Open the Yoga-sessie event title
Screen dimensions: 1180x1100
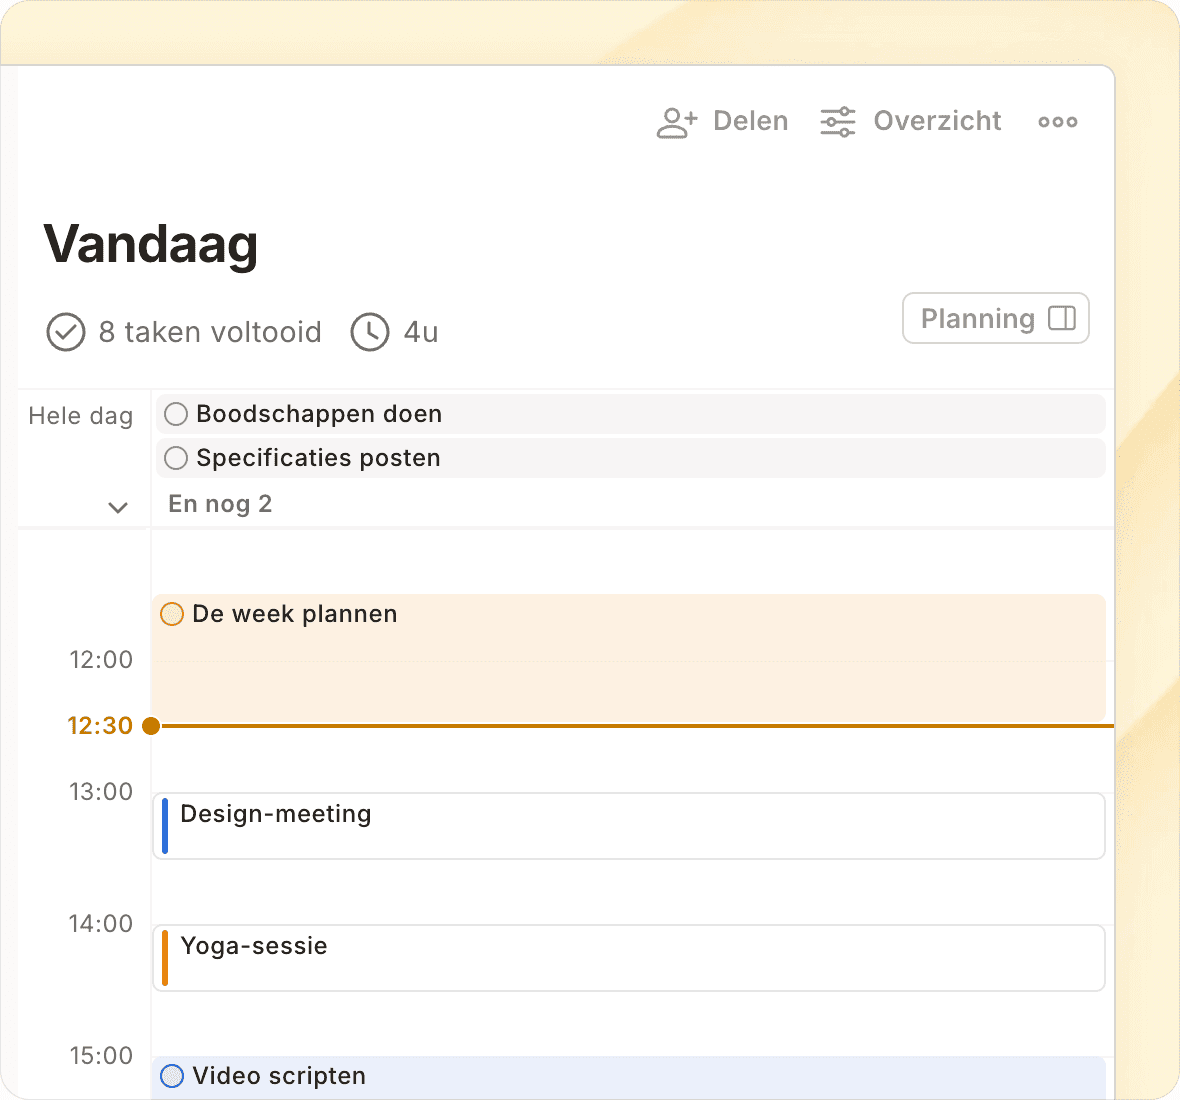point(254,946)
